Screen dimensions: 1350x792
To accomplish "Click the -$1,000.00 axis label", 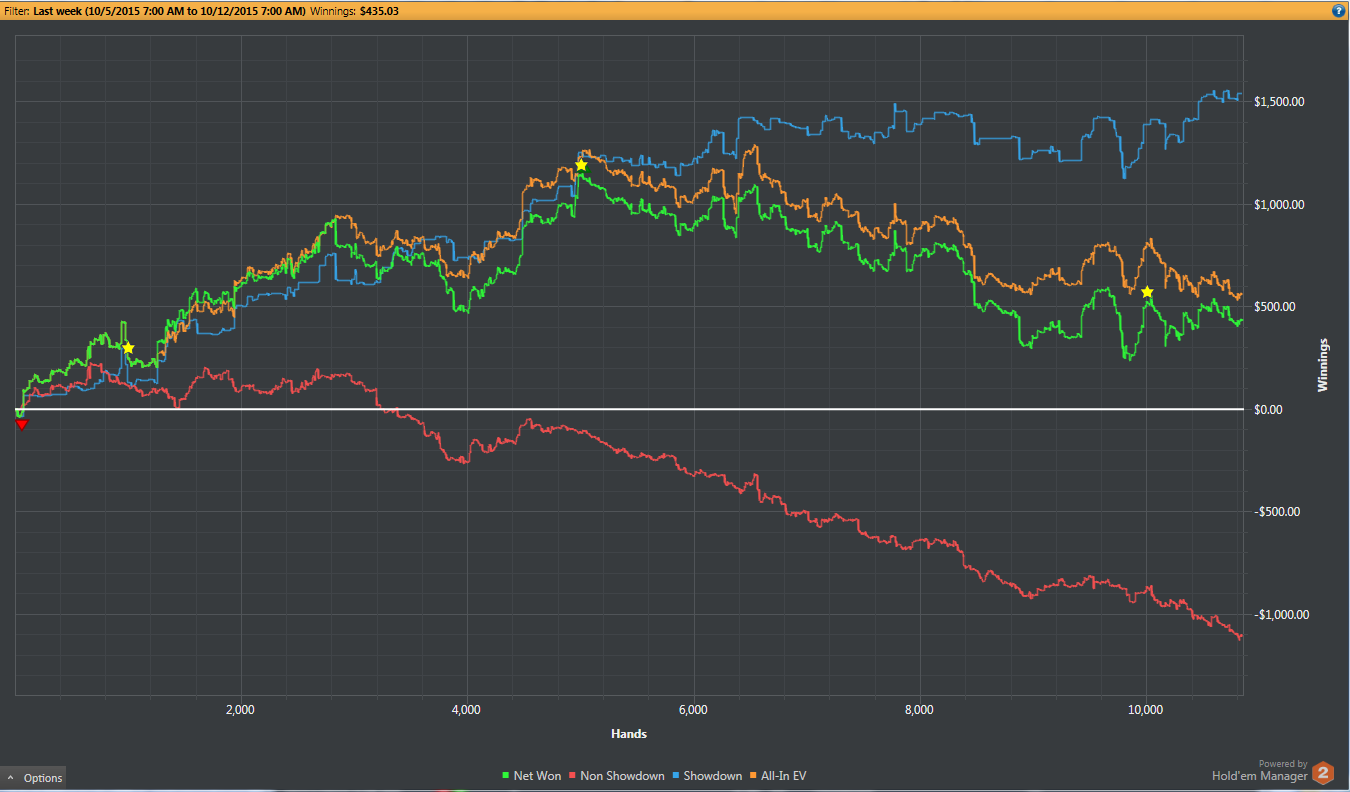I will 1283,615.
